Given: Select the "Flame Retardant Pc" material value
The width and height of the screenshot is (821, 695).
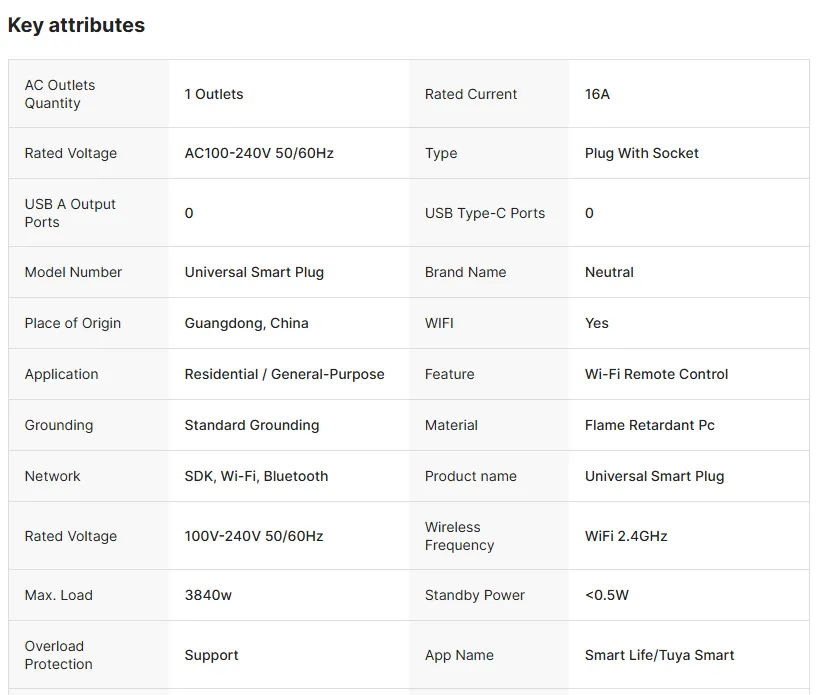Looking at the screenshot, I should (x=649, y=425).
